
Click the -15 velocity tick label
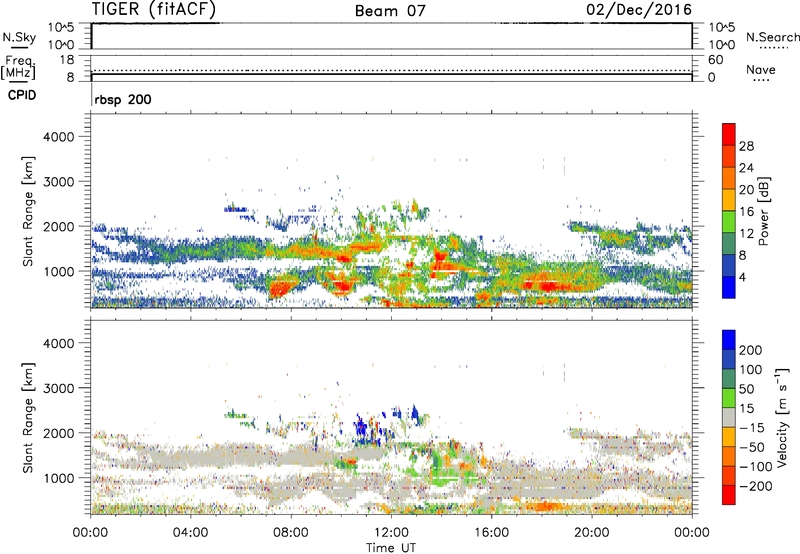[752, 427]
